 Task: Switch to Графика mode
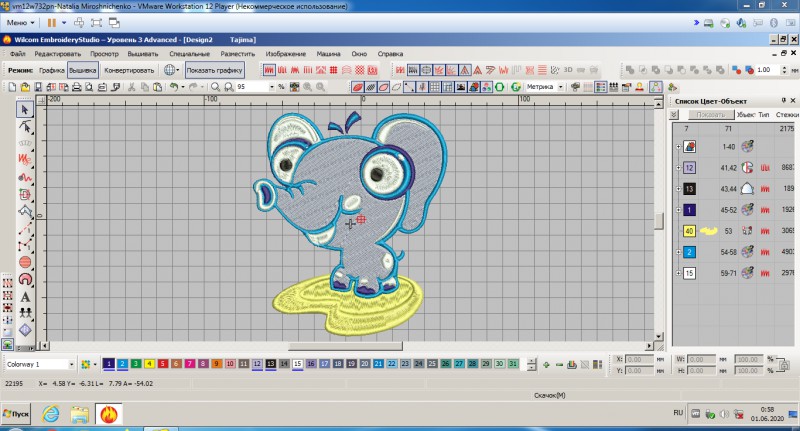[x=52, y=70]
